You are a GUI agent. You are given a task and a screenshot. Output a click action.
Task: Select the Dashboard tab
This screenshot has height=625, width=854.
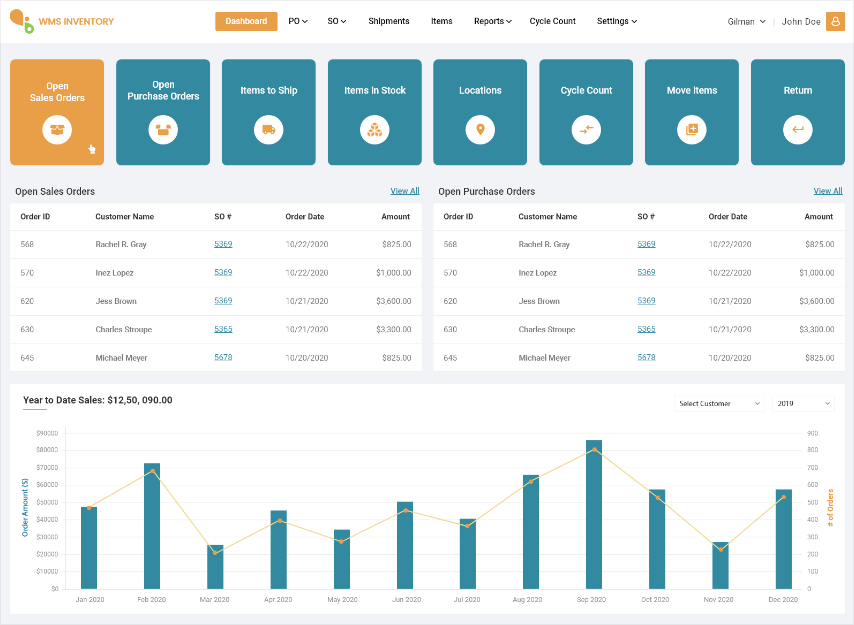click(x=246, y=20)
